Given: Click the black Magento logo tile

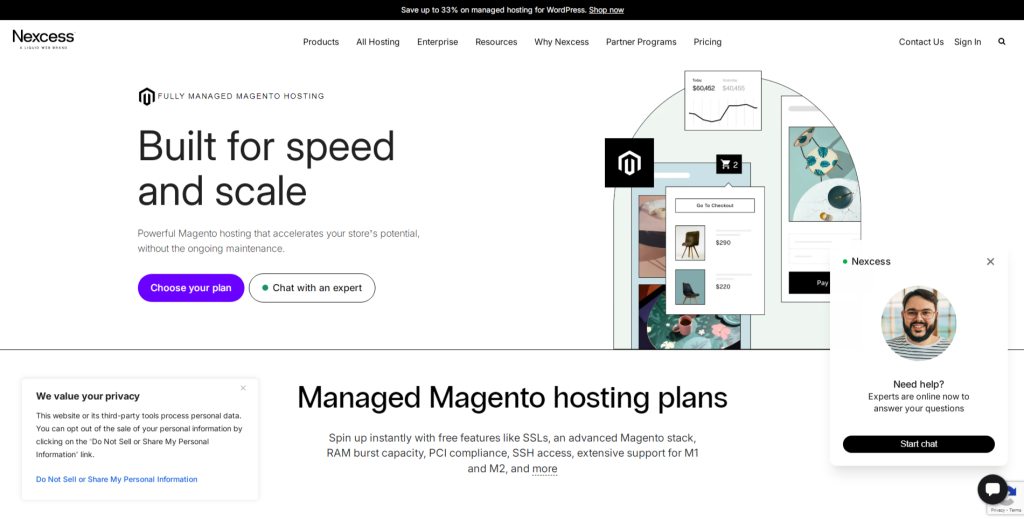Looking at the screenshot, I should pyautogui.click(x=629, y=163).
